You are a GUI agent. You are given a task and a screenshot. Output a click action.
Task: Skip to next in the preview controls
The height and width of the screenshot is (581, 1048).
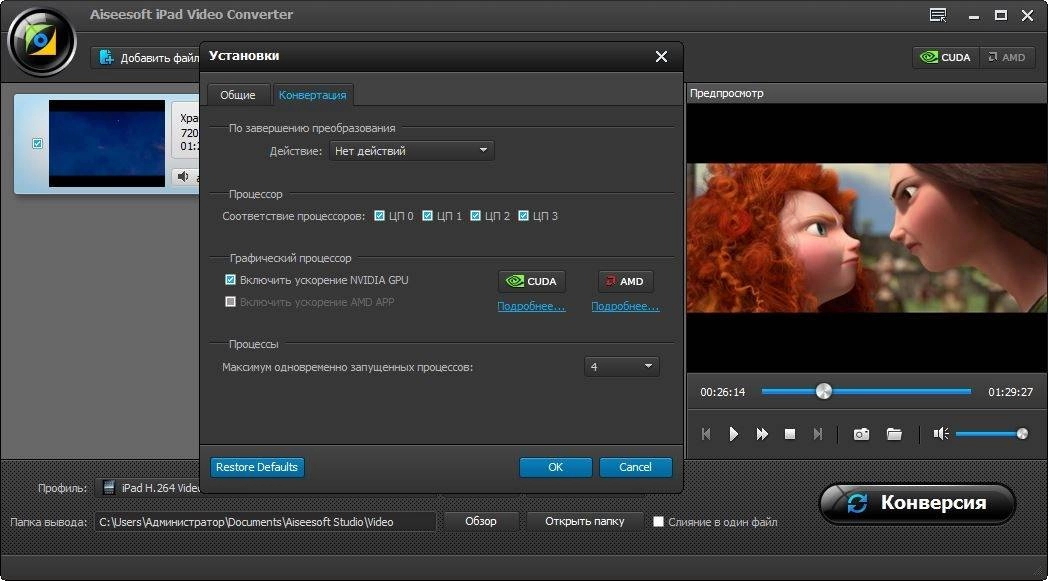[817, 434]
